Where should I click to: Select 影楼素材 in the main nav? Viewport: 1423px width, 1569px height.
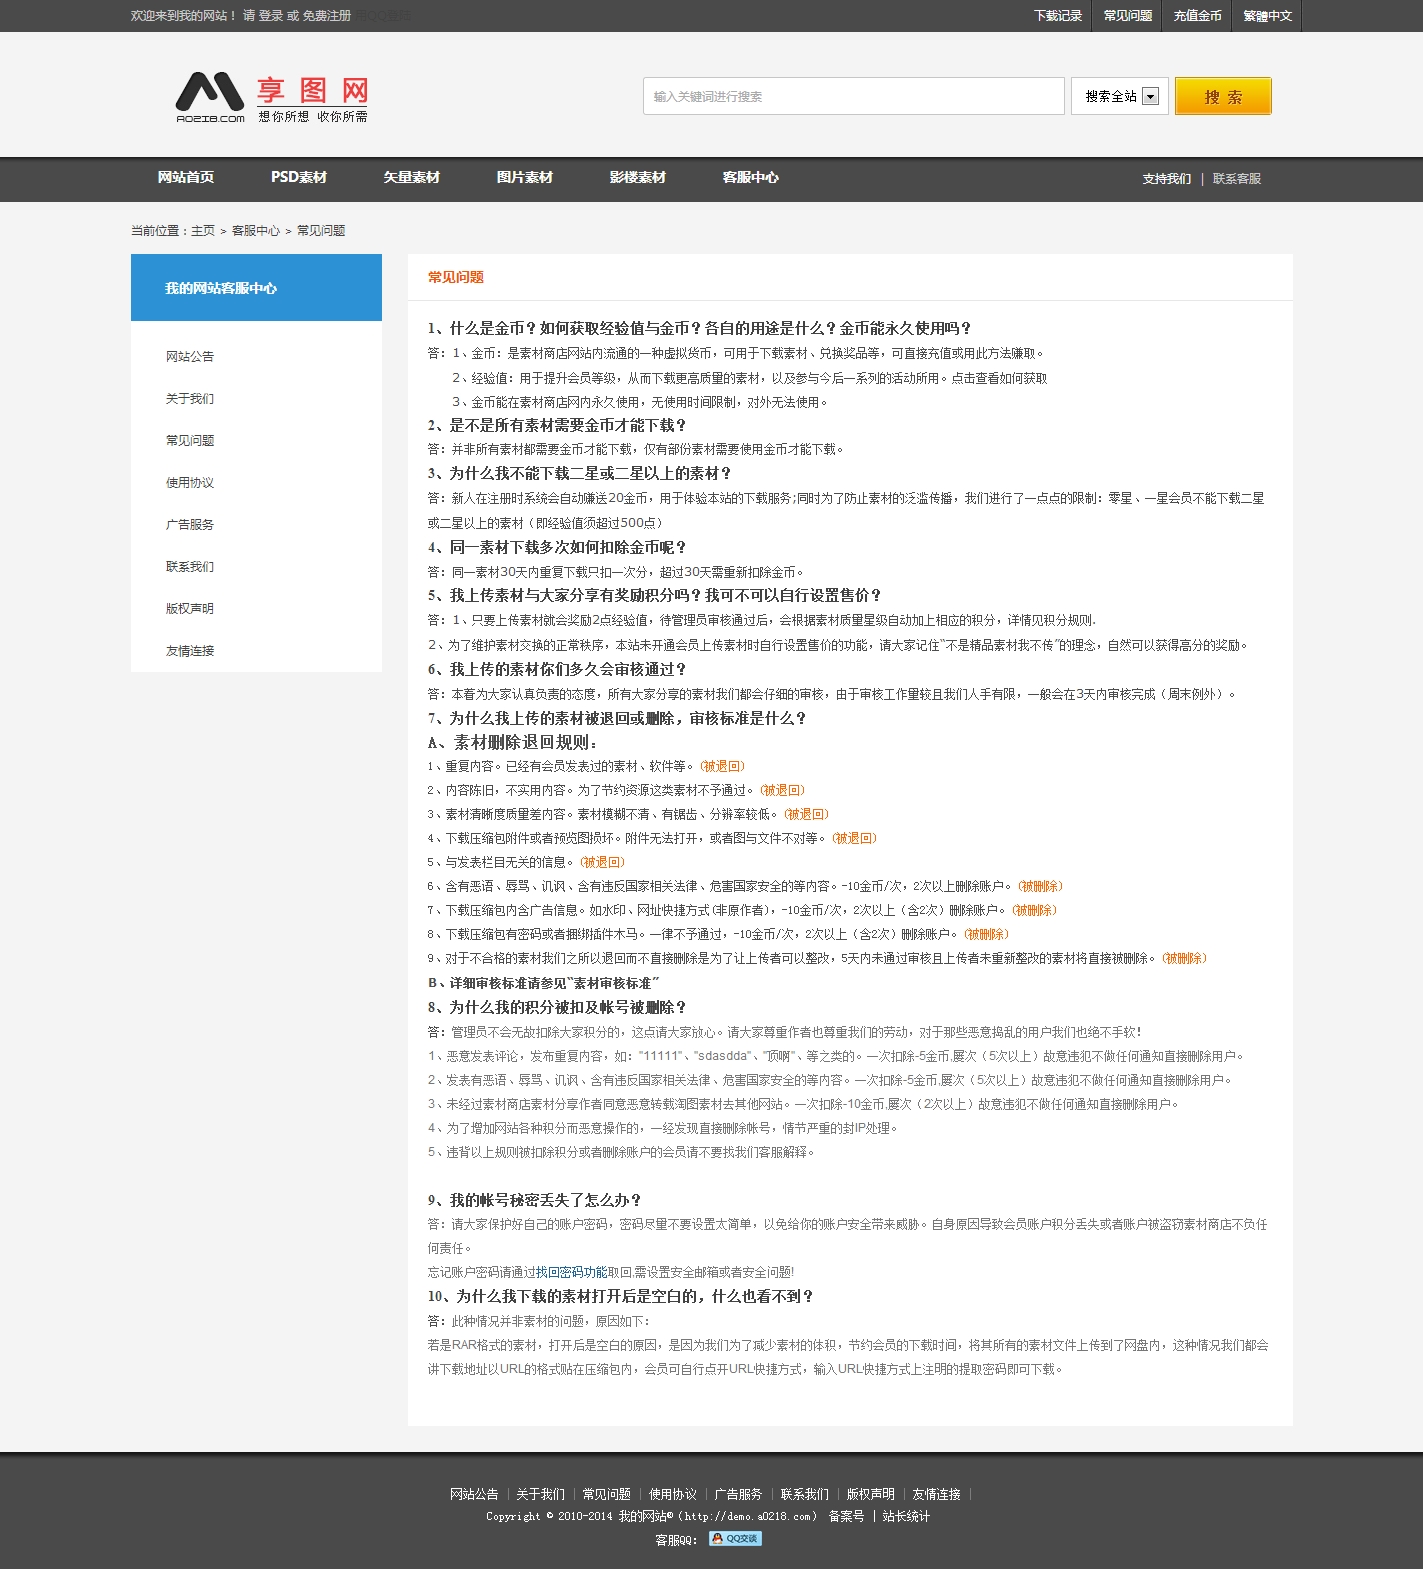pyautogui.click(x=637, y=178)
